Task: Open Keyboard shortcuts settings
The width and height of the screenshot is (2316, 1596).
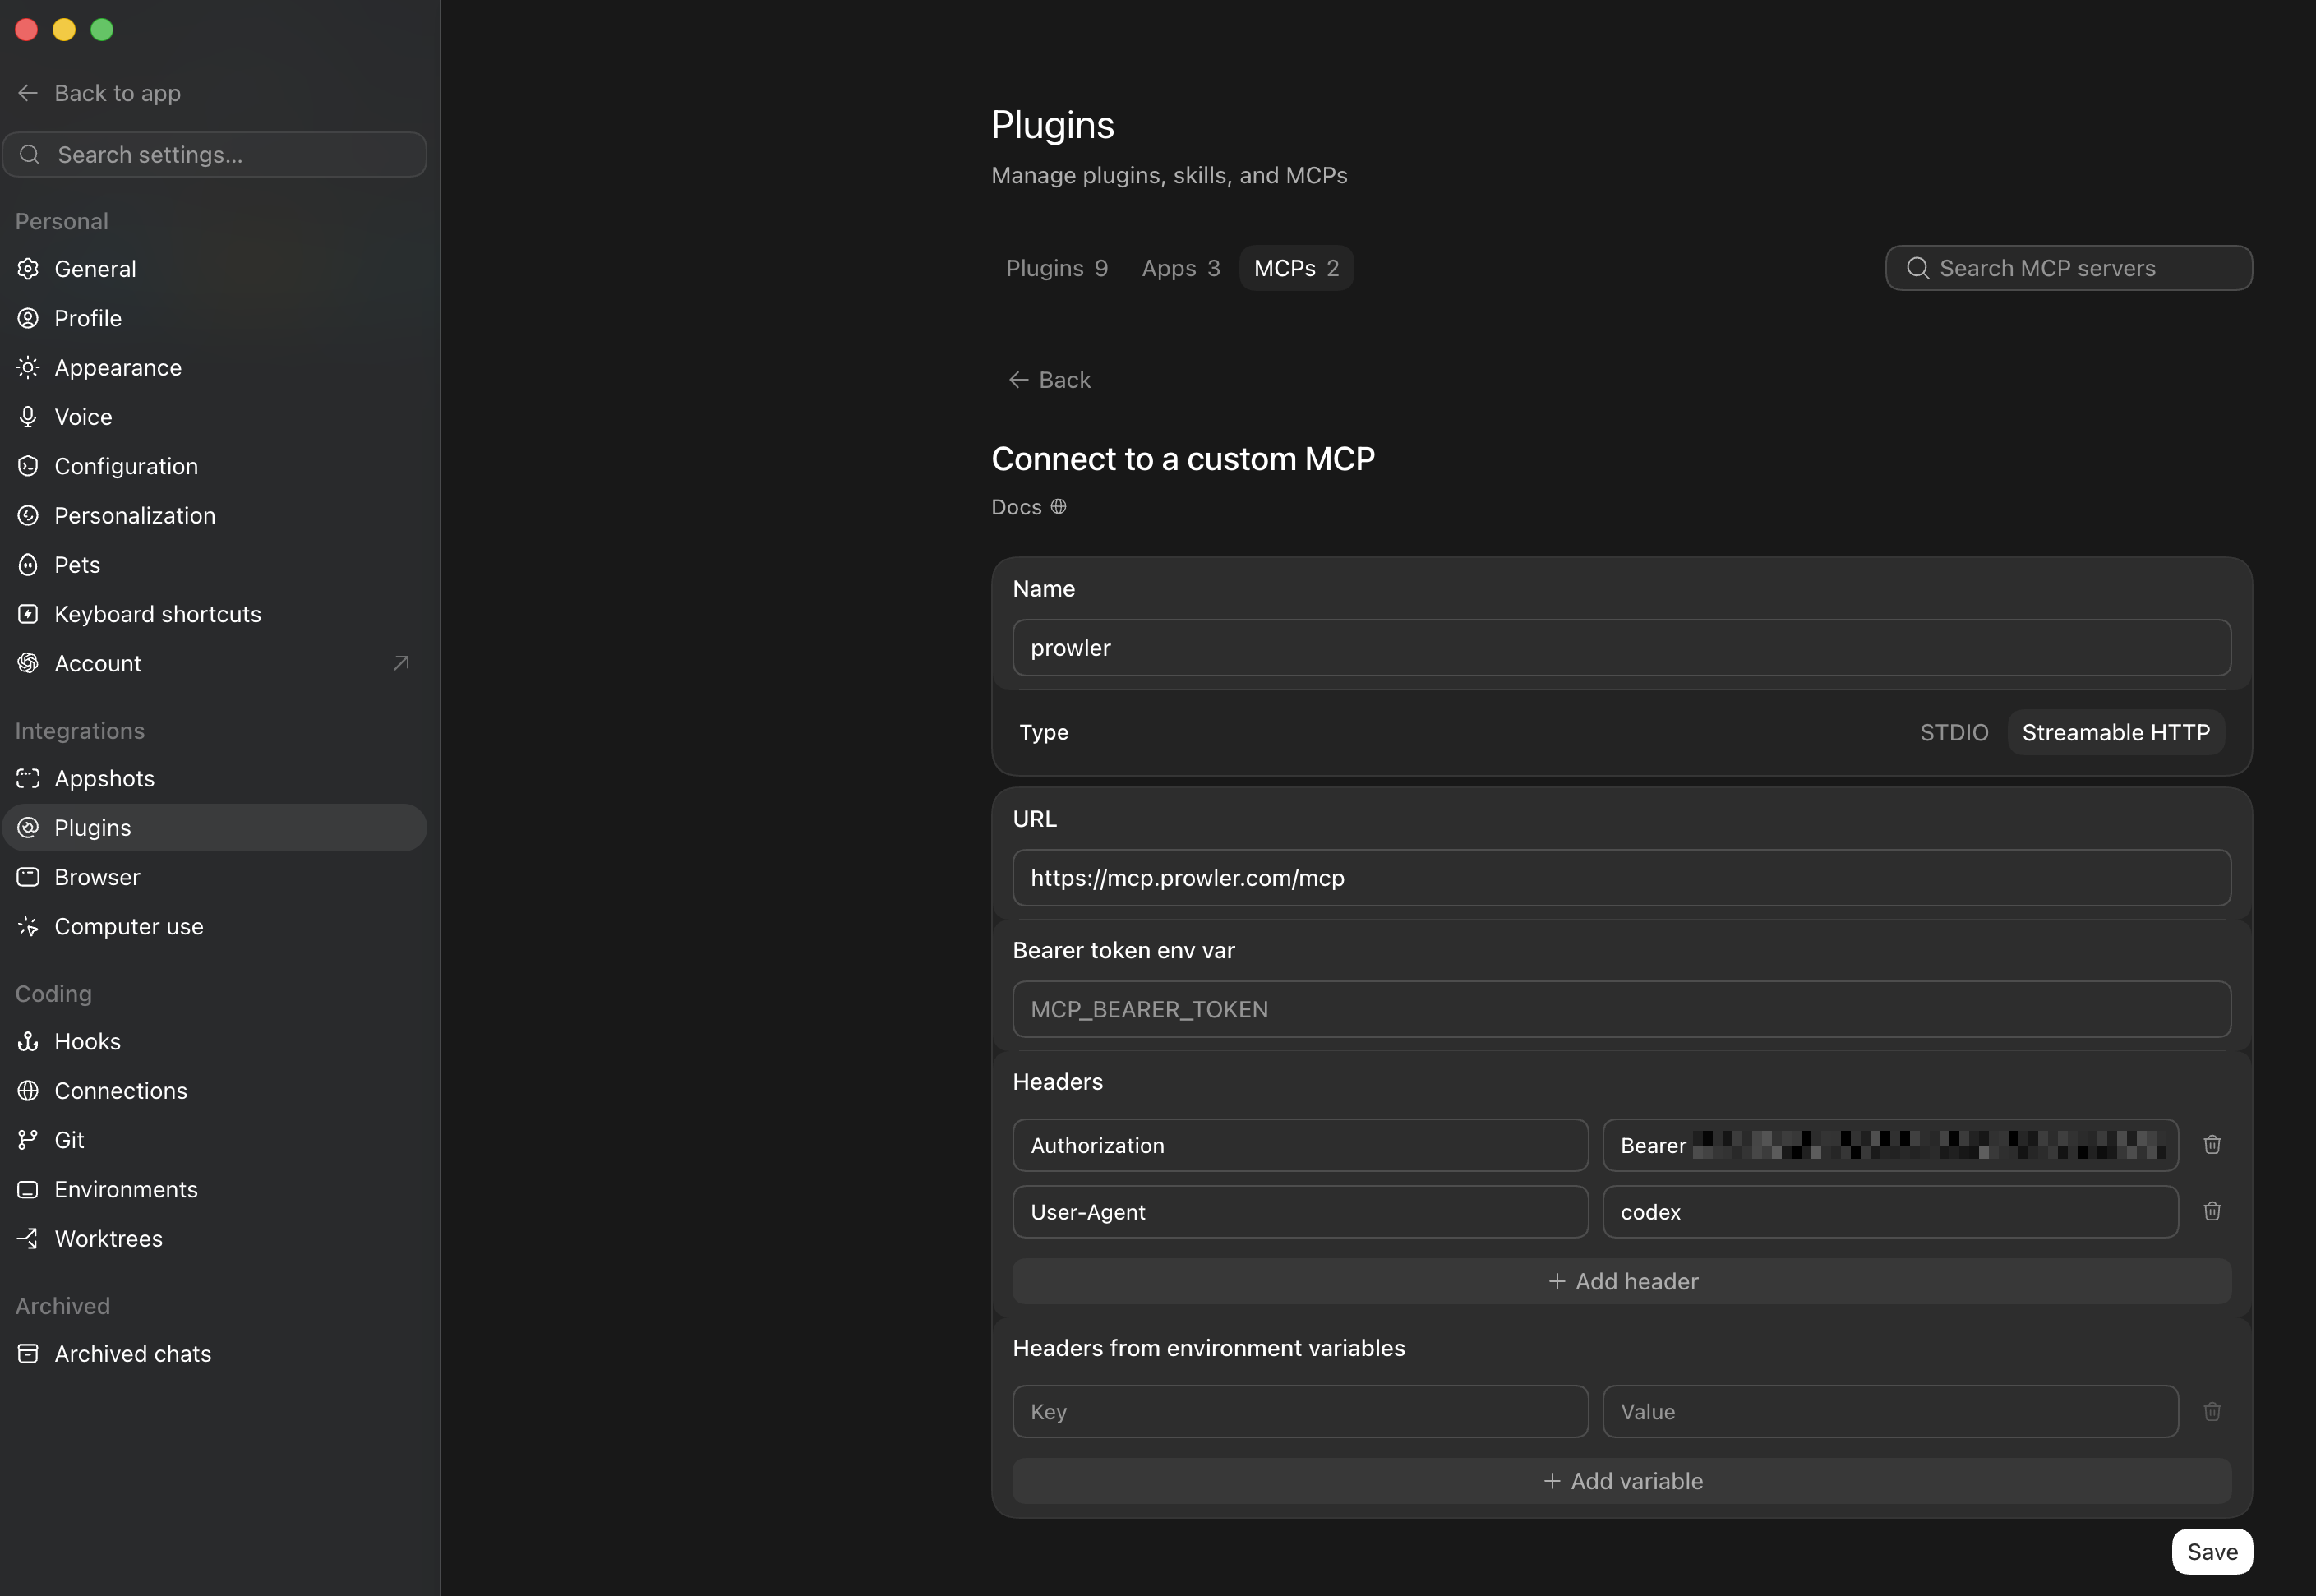Action: (x=215, y=614)
